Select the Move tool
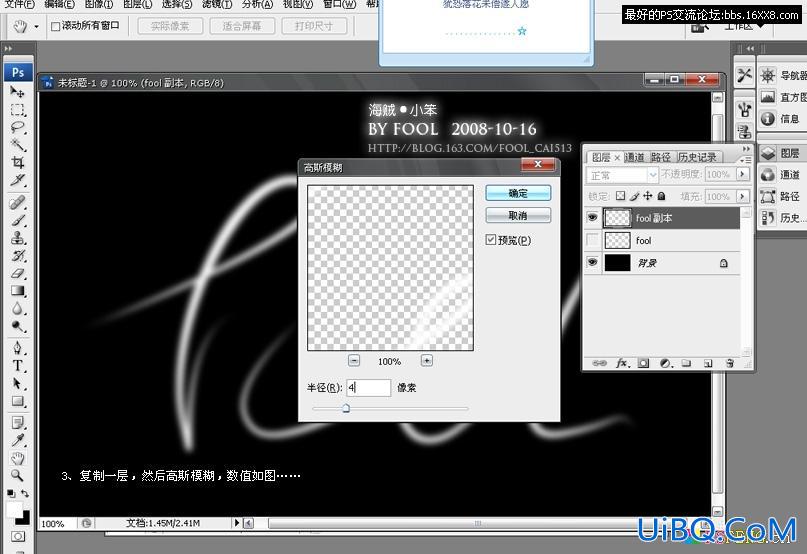Image resolution: width=807 pixels, height=554 pixels. coord(17,93)
